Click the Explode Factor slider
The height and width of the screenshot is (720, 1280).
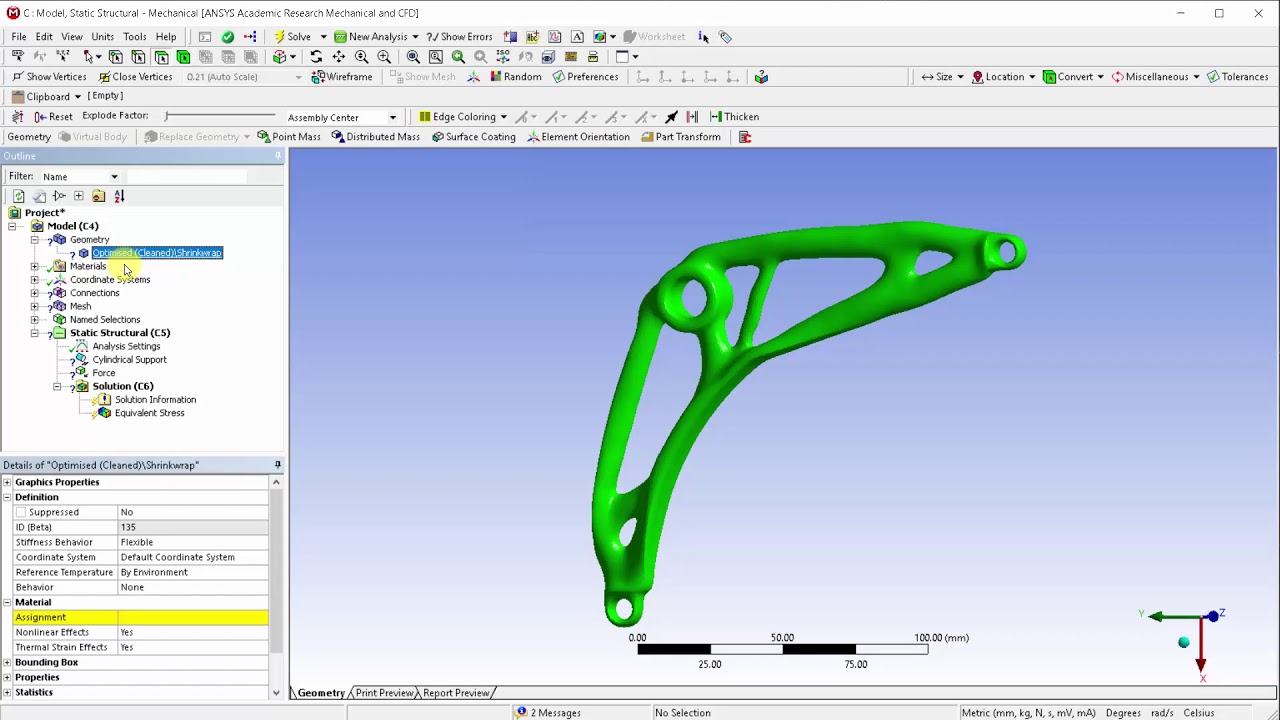coord(220,117)
